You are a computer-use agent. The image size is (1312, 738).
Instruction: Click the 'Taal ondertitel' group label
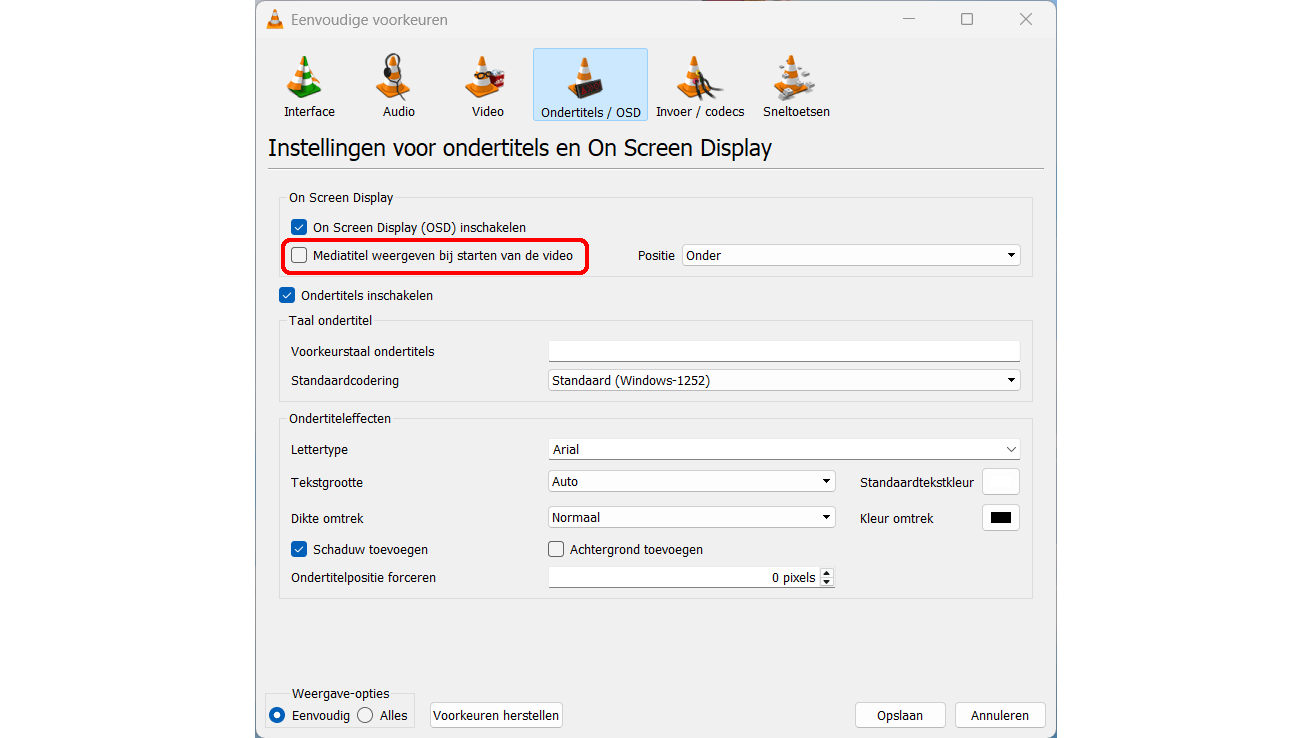click(330, 320)
